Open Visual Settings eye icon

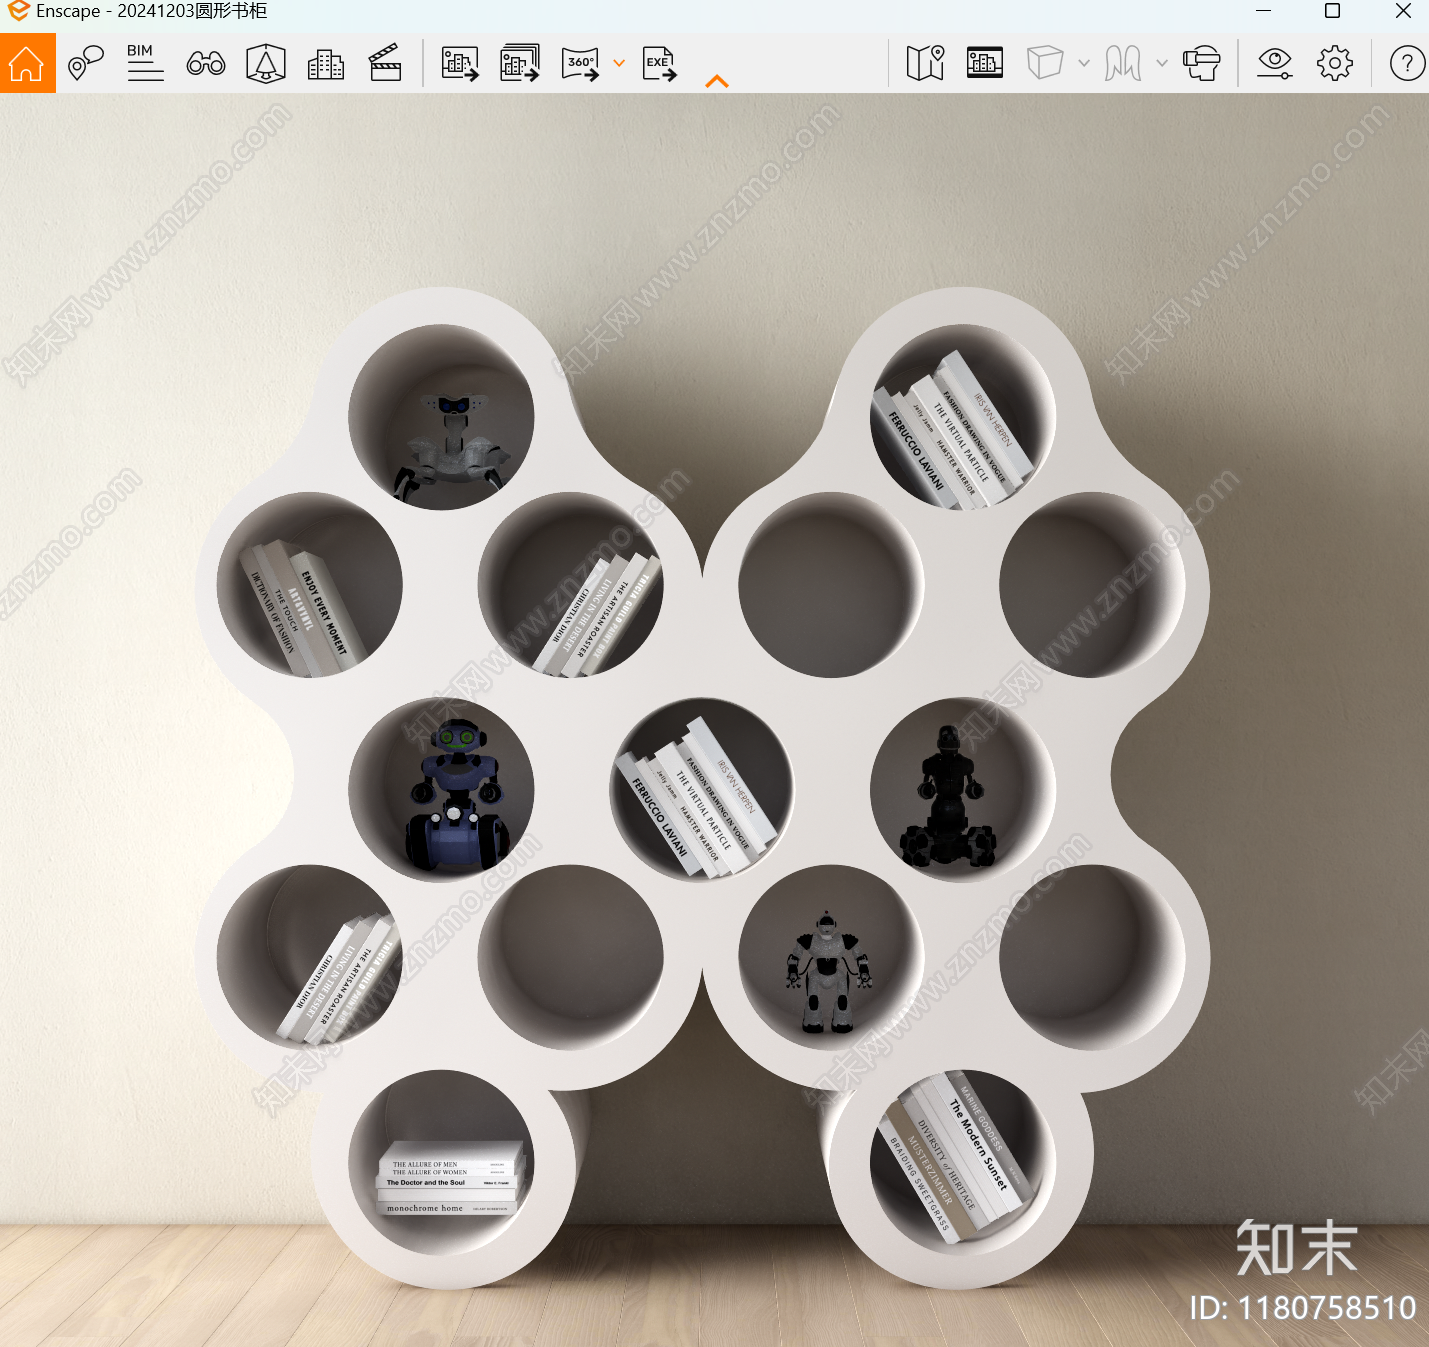pyautogui.click(x=1275, y=63)
